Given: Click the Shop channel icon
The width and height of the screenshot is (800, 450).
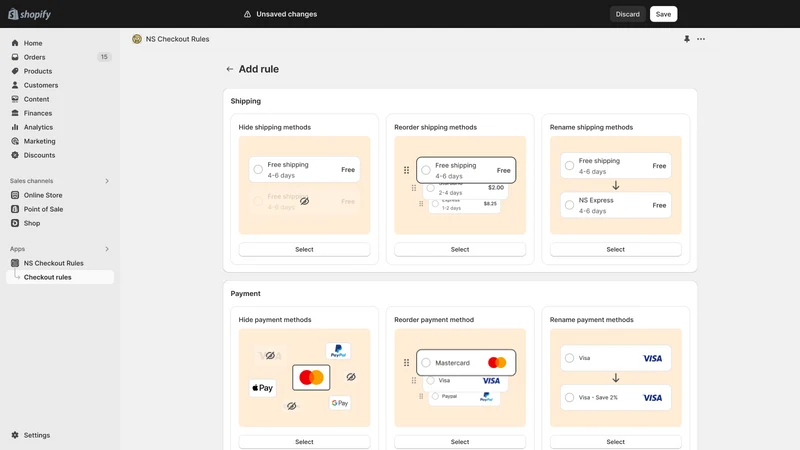Looking at the screenshot, I should (15, 223).
